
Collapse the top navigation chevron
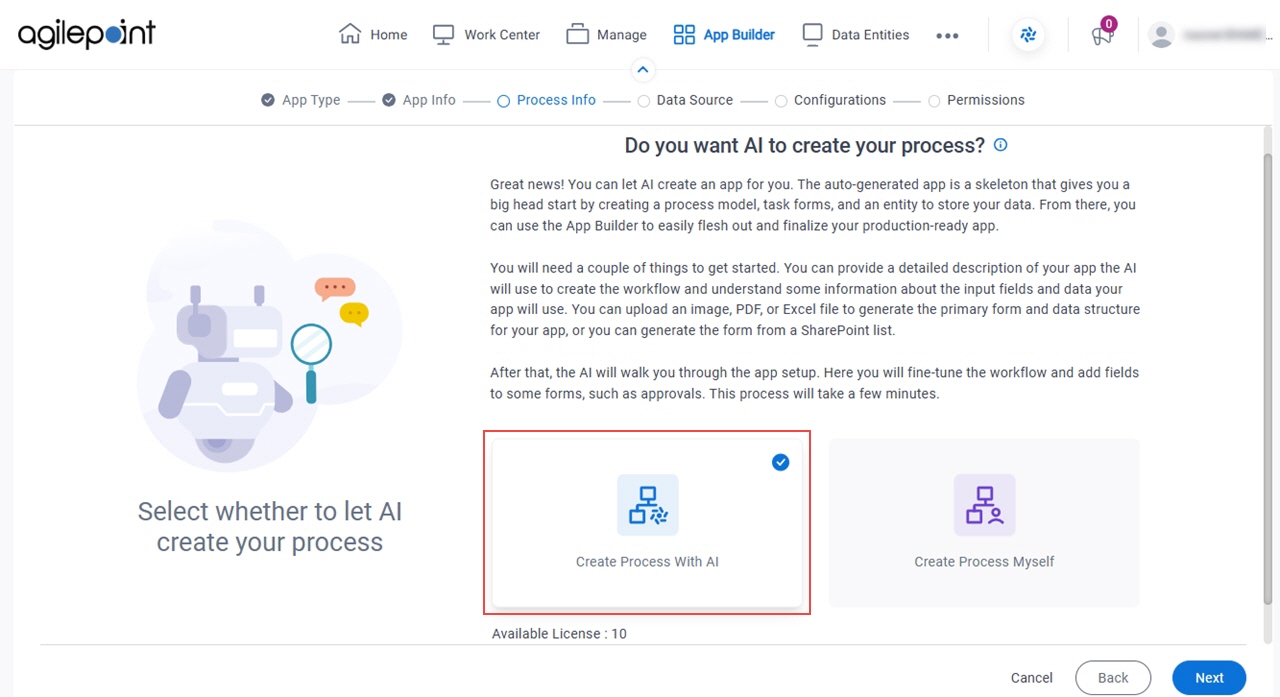coord(643,70)
